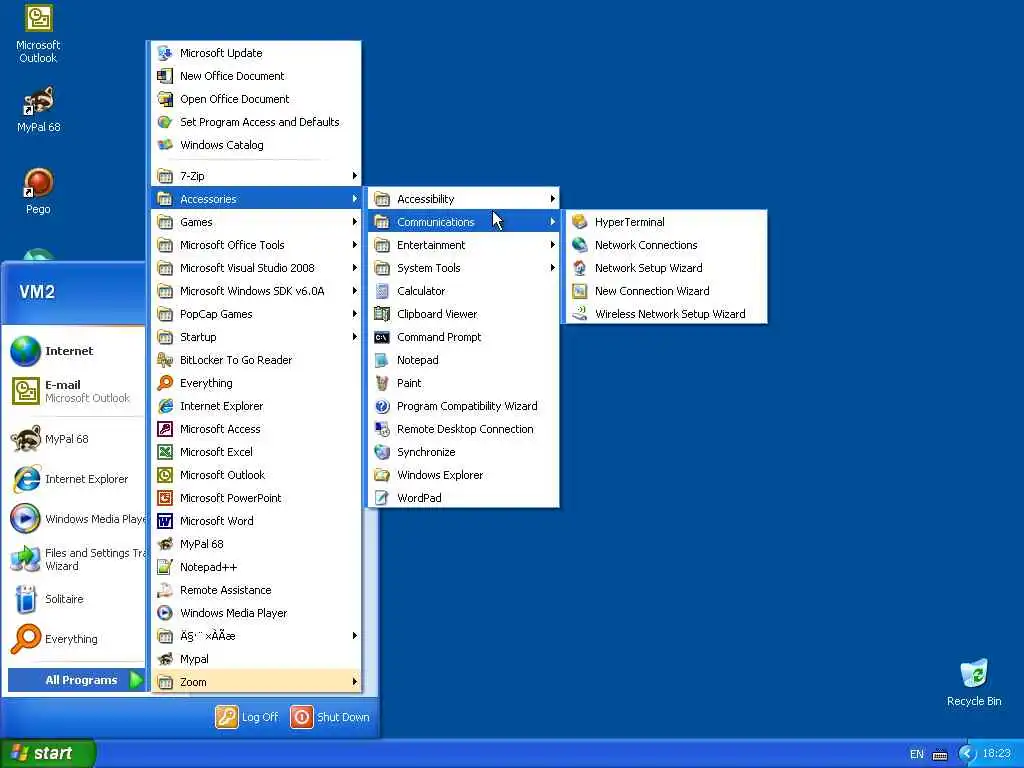1024x768 pixels.
Task: Expand PopCap Games submenu arrow
Action: click(355, 313)
